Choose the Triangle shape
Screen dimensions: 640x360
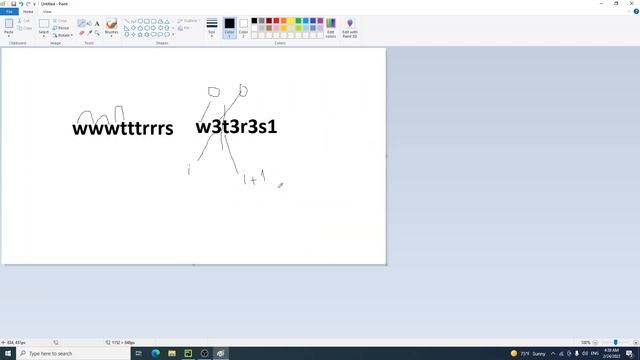click(167, 21)
